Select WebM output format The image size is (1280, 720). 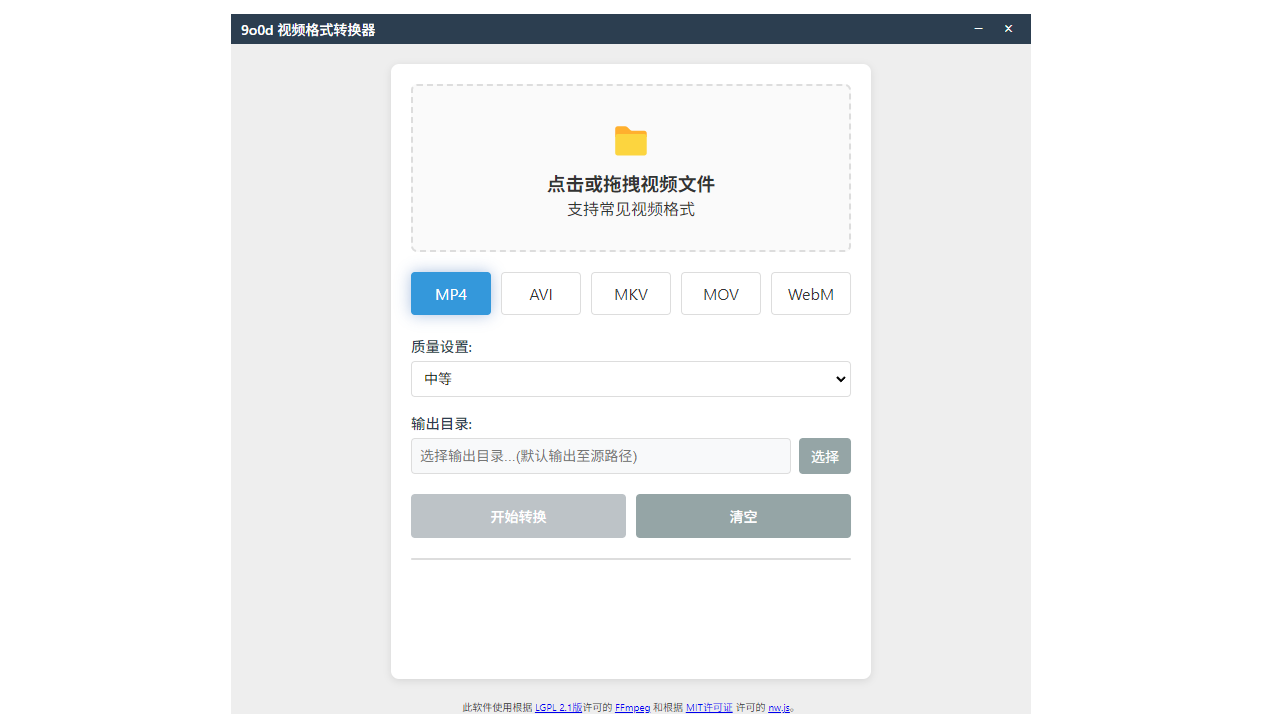click(x=810, y=293)
